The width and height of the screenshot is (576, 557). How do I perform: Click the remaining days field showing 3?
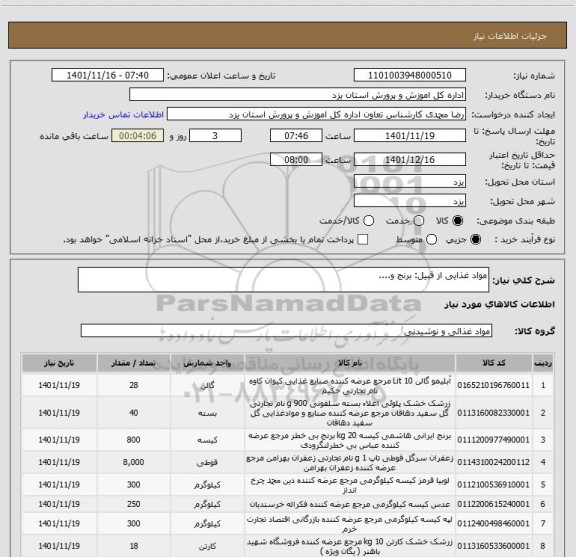tap(215, 136)
